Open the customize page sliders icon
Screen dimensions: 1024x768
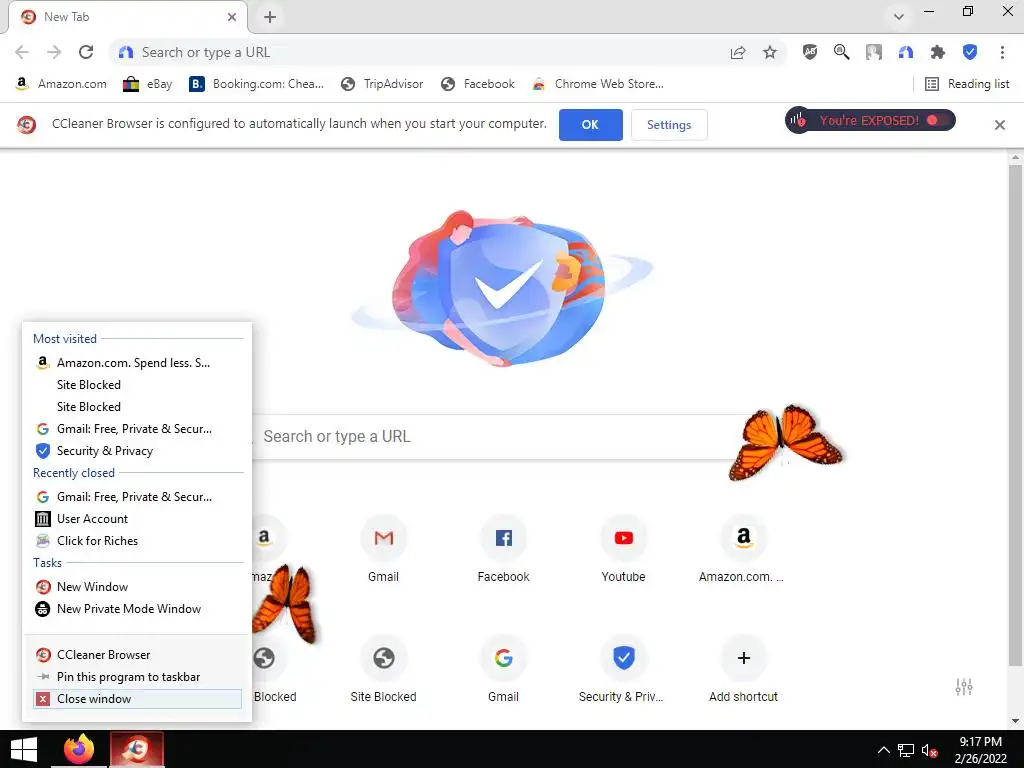click(x=964, y=686)
